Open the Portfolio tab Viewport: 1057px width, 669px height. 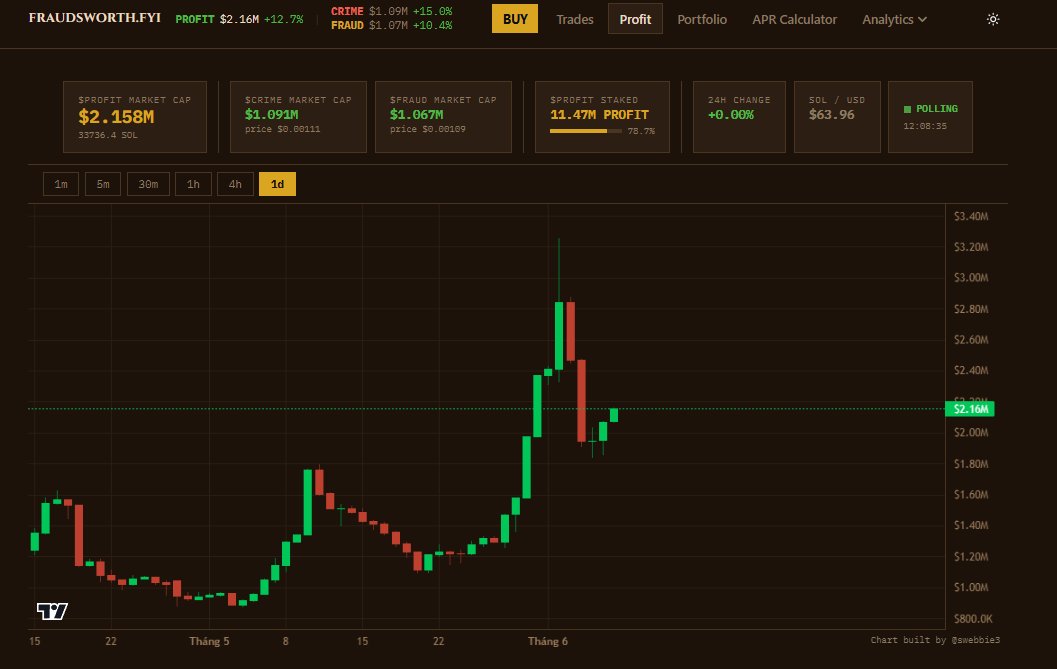(702, 20)
